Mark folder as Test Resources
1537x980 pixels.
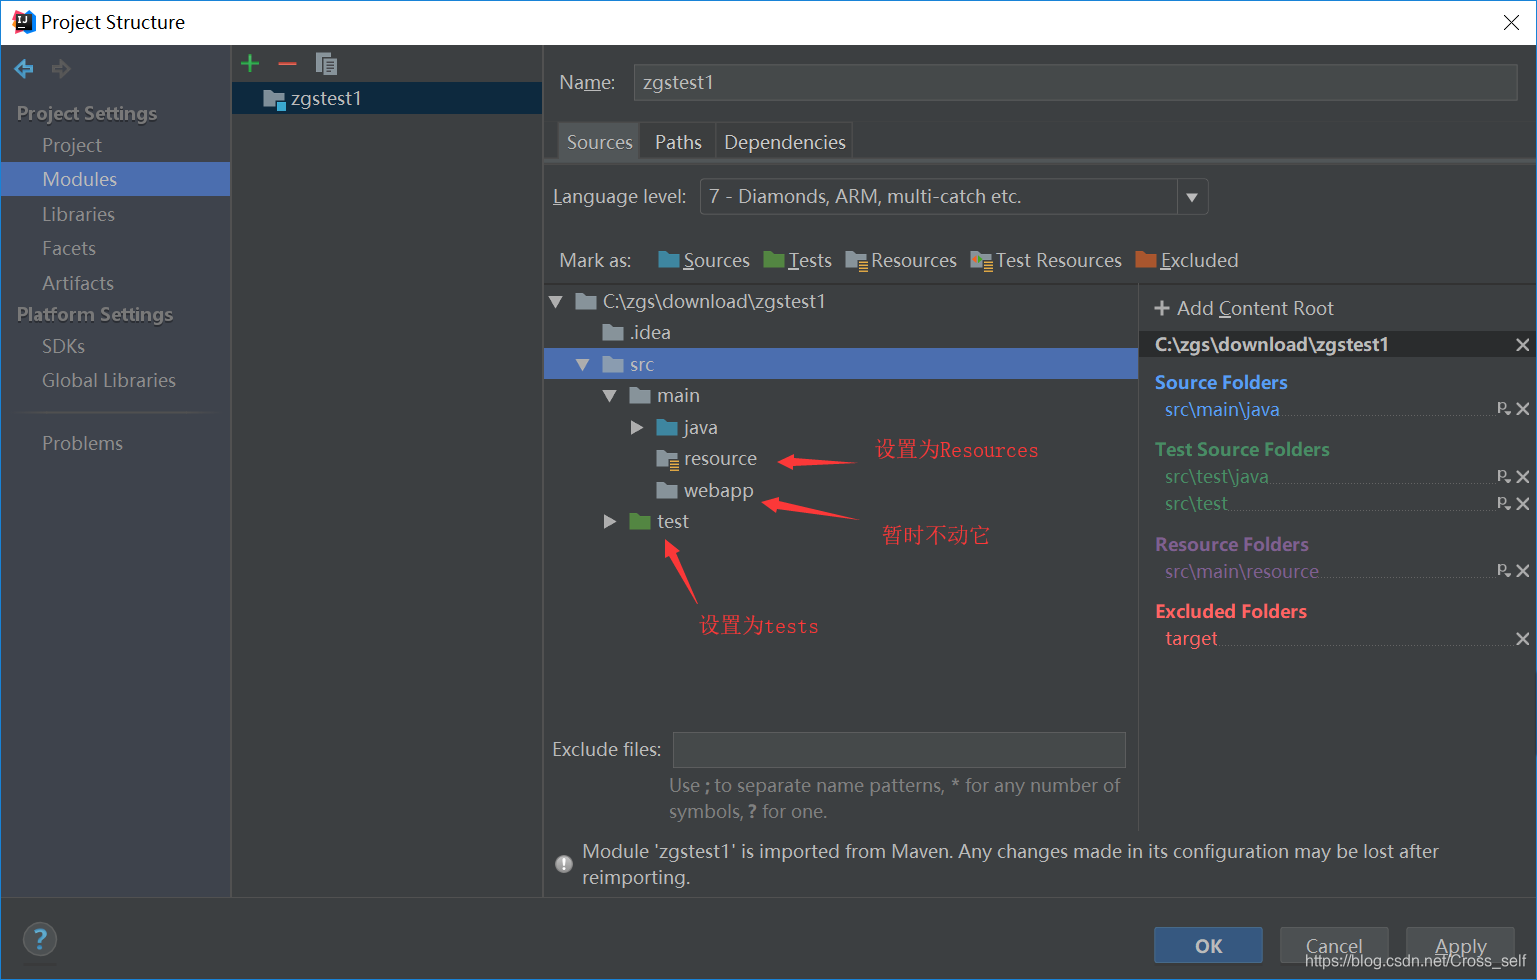tap(1046, 260)
